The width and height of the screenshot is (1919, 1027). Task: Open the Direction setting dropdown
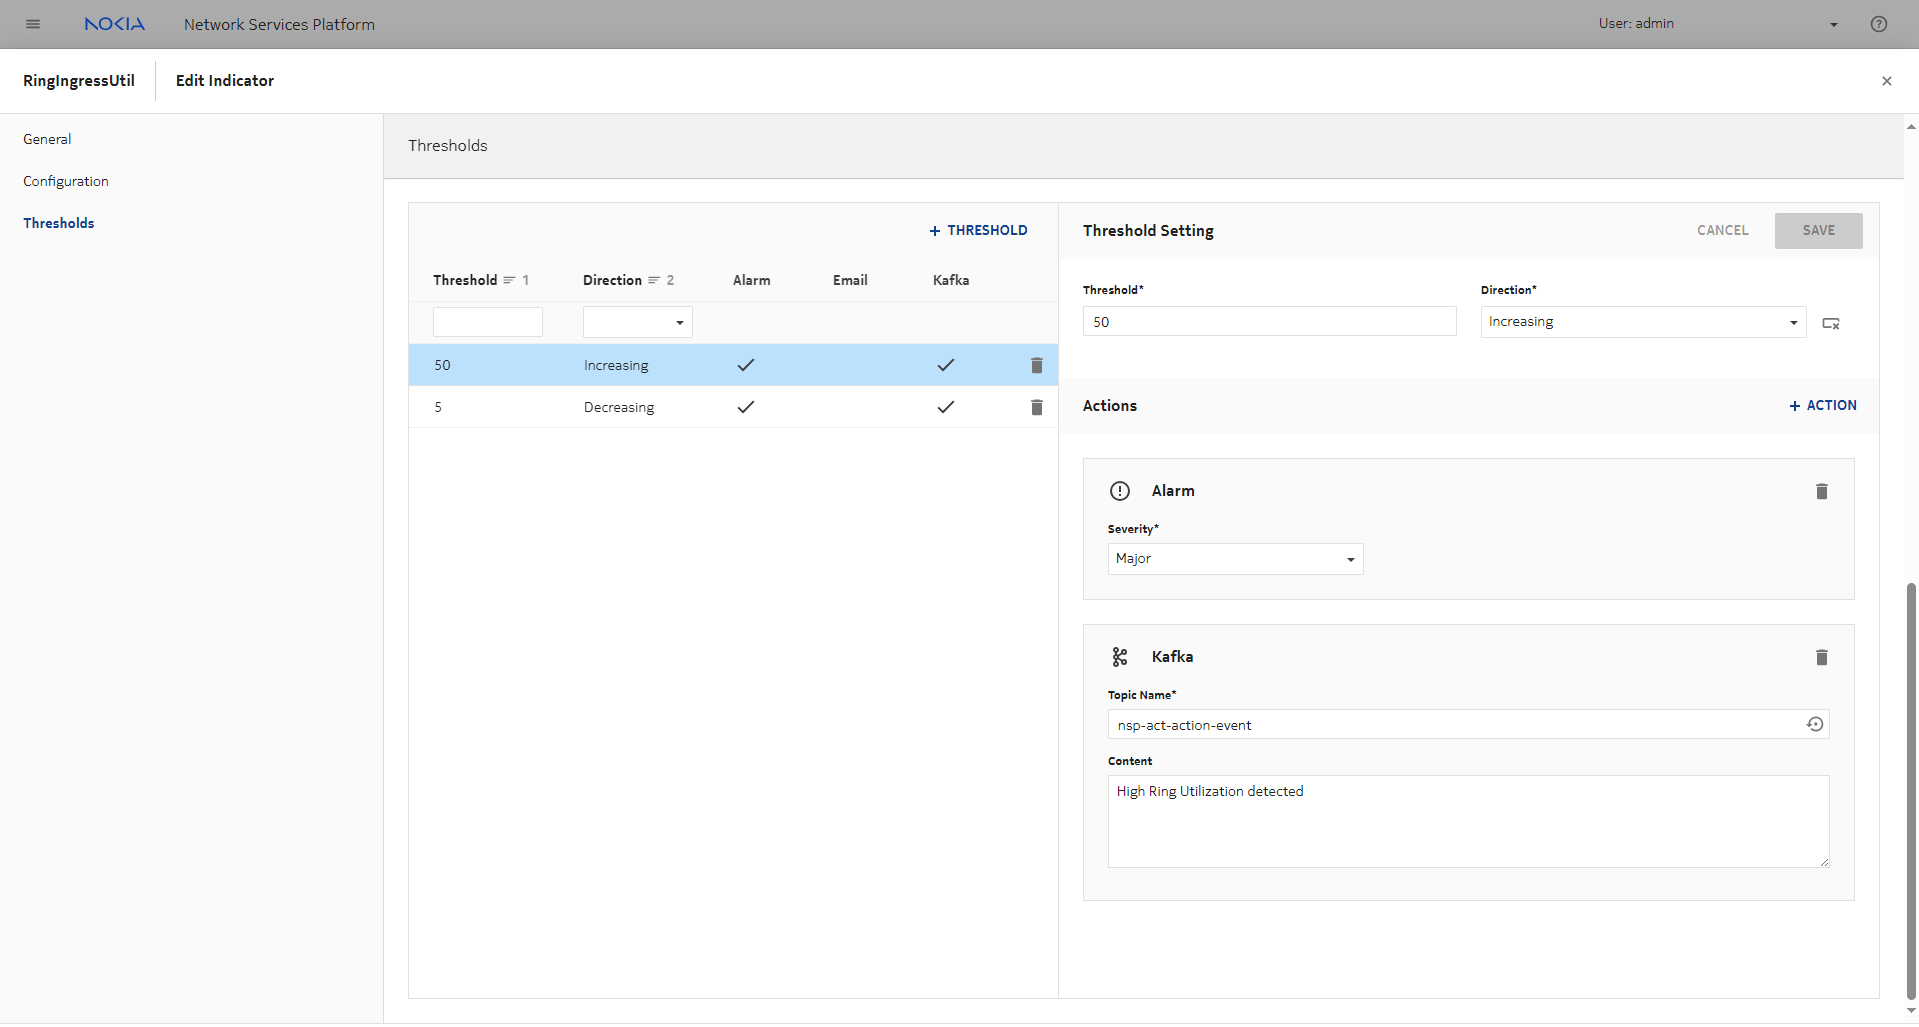coord(1644,322)
